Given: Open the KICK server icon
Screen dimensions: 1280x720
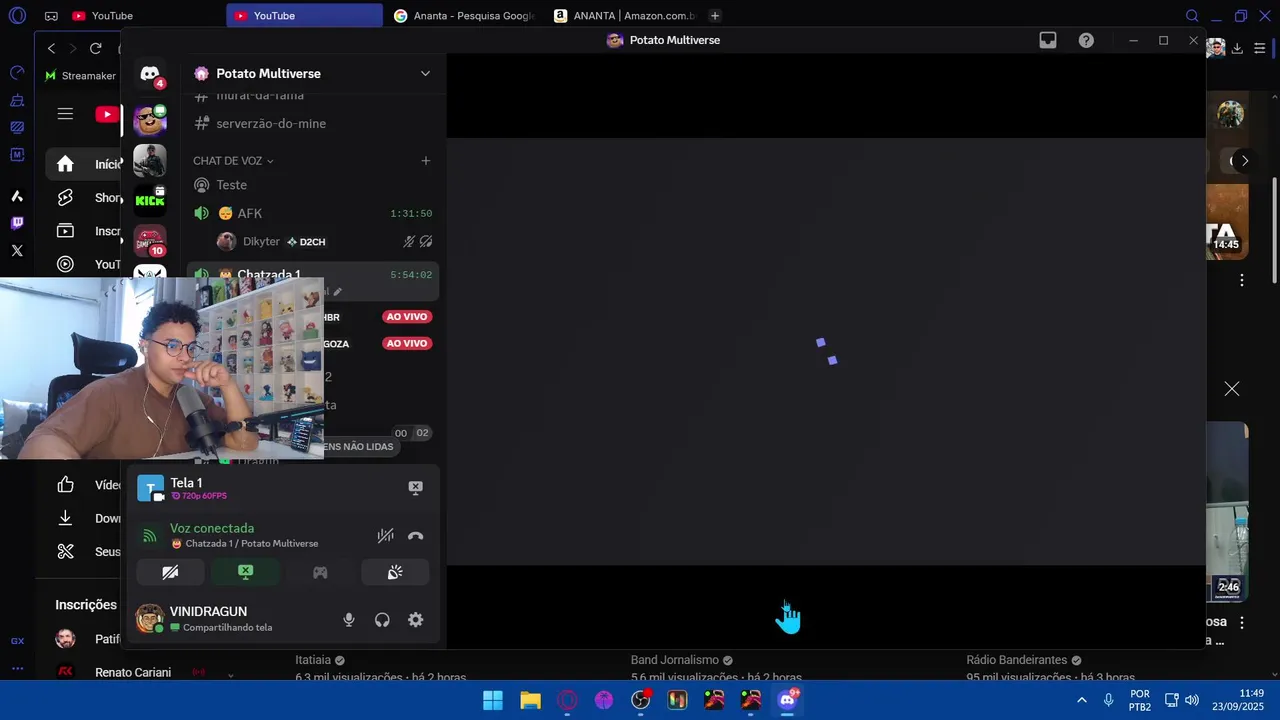Looking at the screenshot, I should coord(150,200).
